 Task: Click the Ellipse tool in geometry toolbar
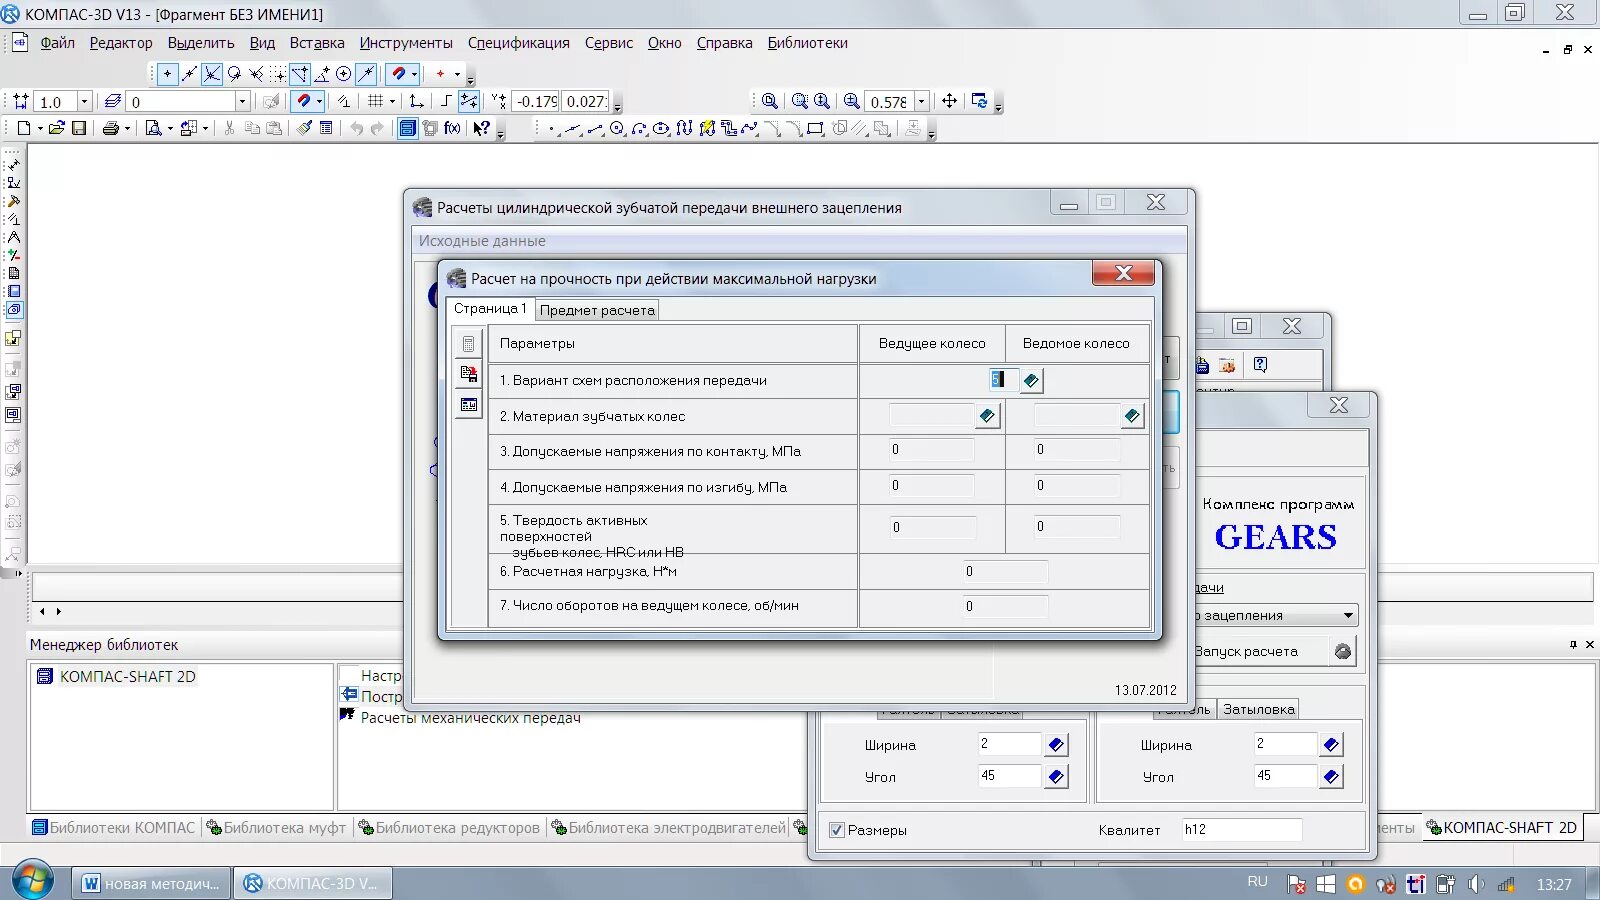click(661, 128)
